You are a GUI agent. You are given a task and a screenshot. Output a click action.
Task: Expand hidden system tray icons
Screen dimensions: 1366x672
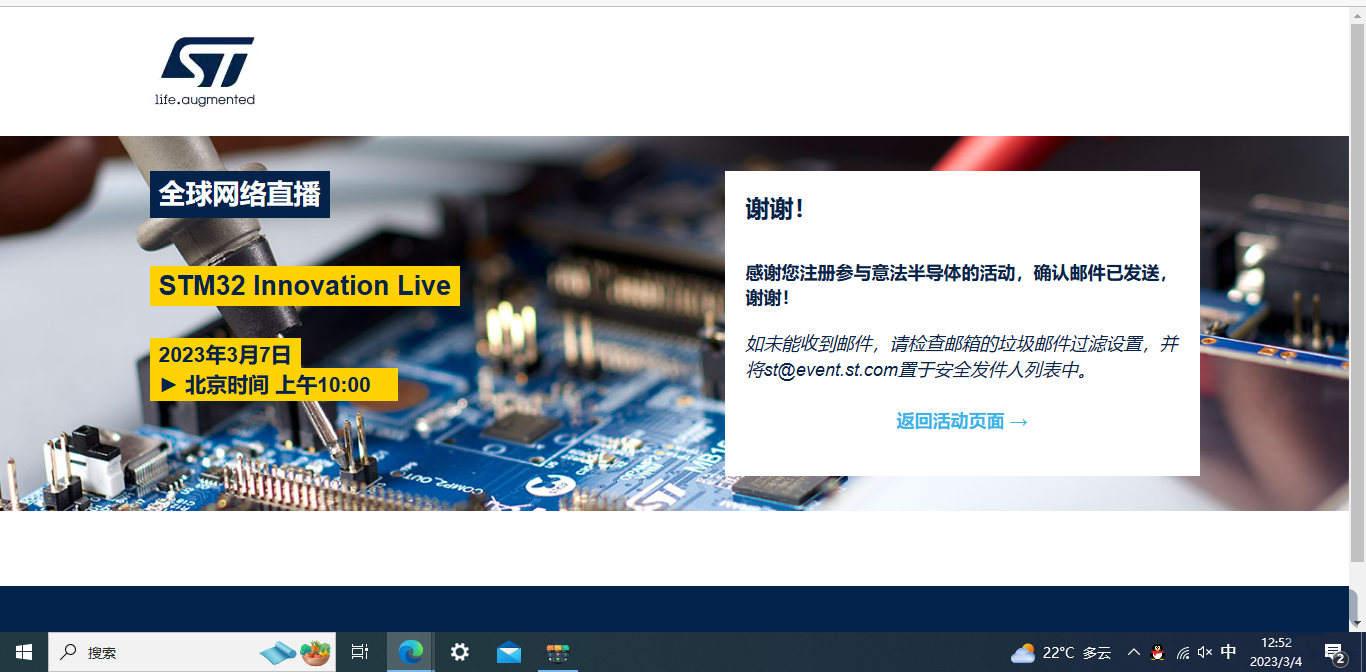click(x=1133, y=652)
